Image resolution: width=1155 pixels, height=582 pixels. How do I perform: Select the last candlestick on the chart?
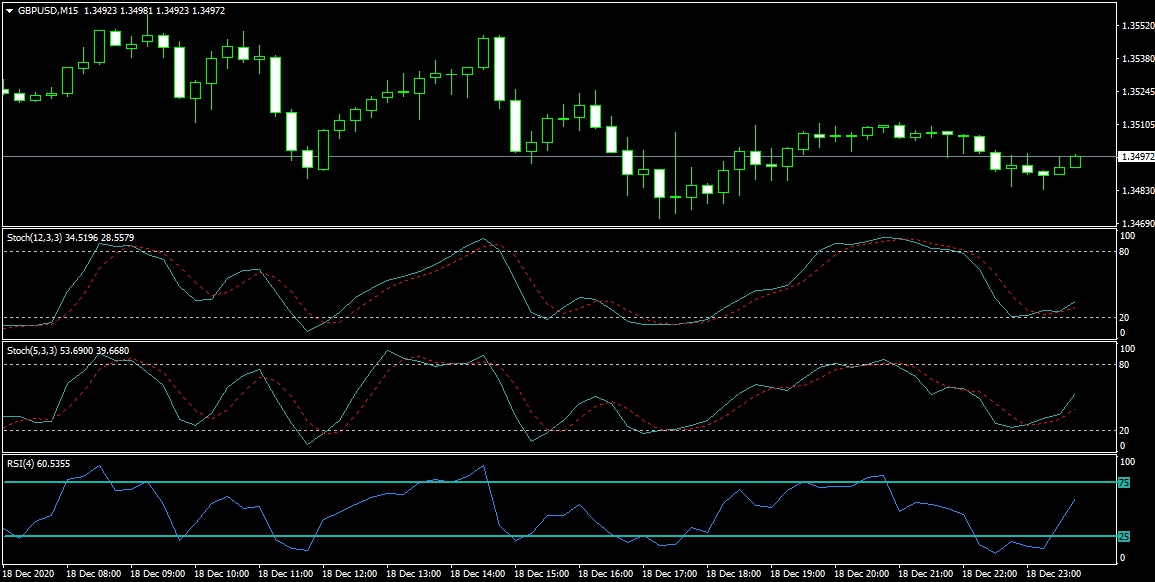pos(1076,161)
